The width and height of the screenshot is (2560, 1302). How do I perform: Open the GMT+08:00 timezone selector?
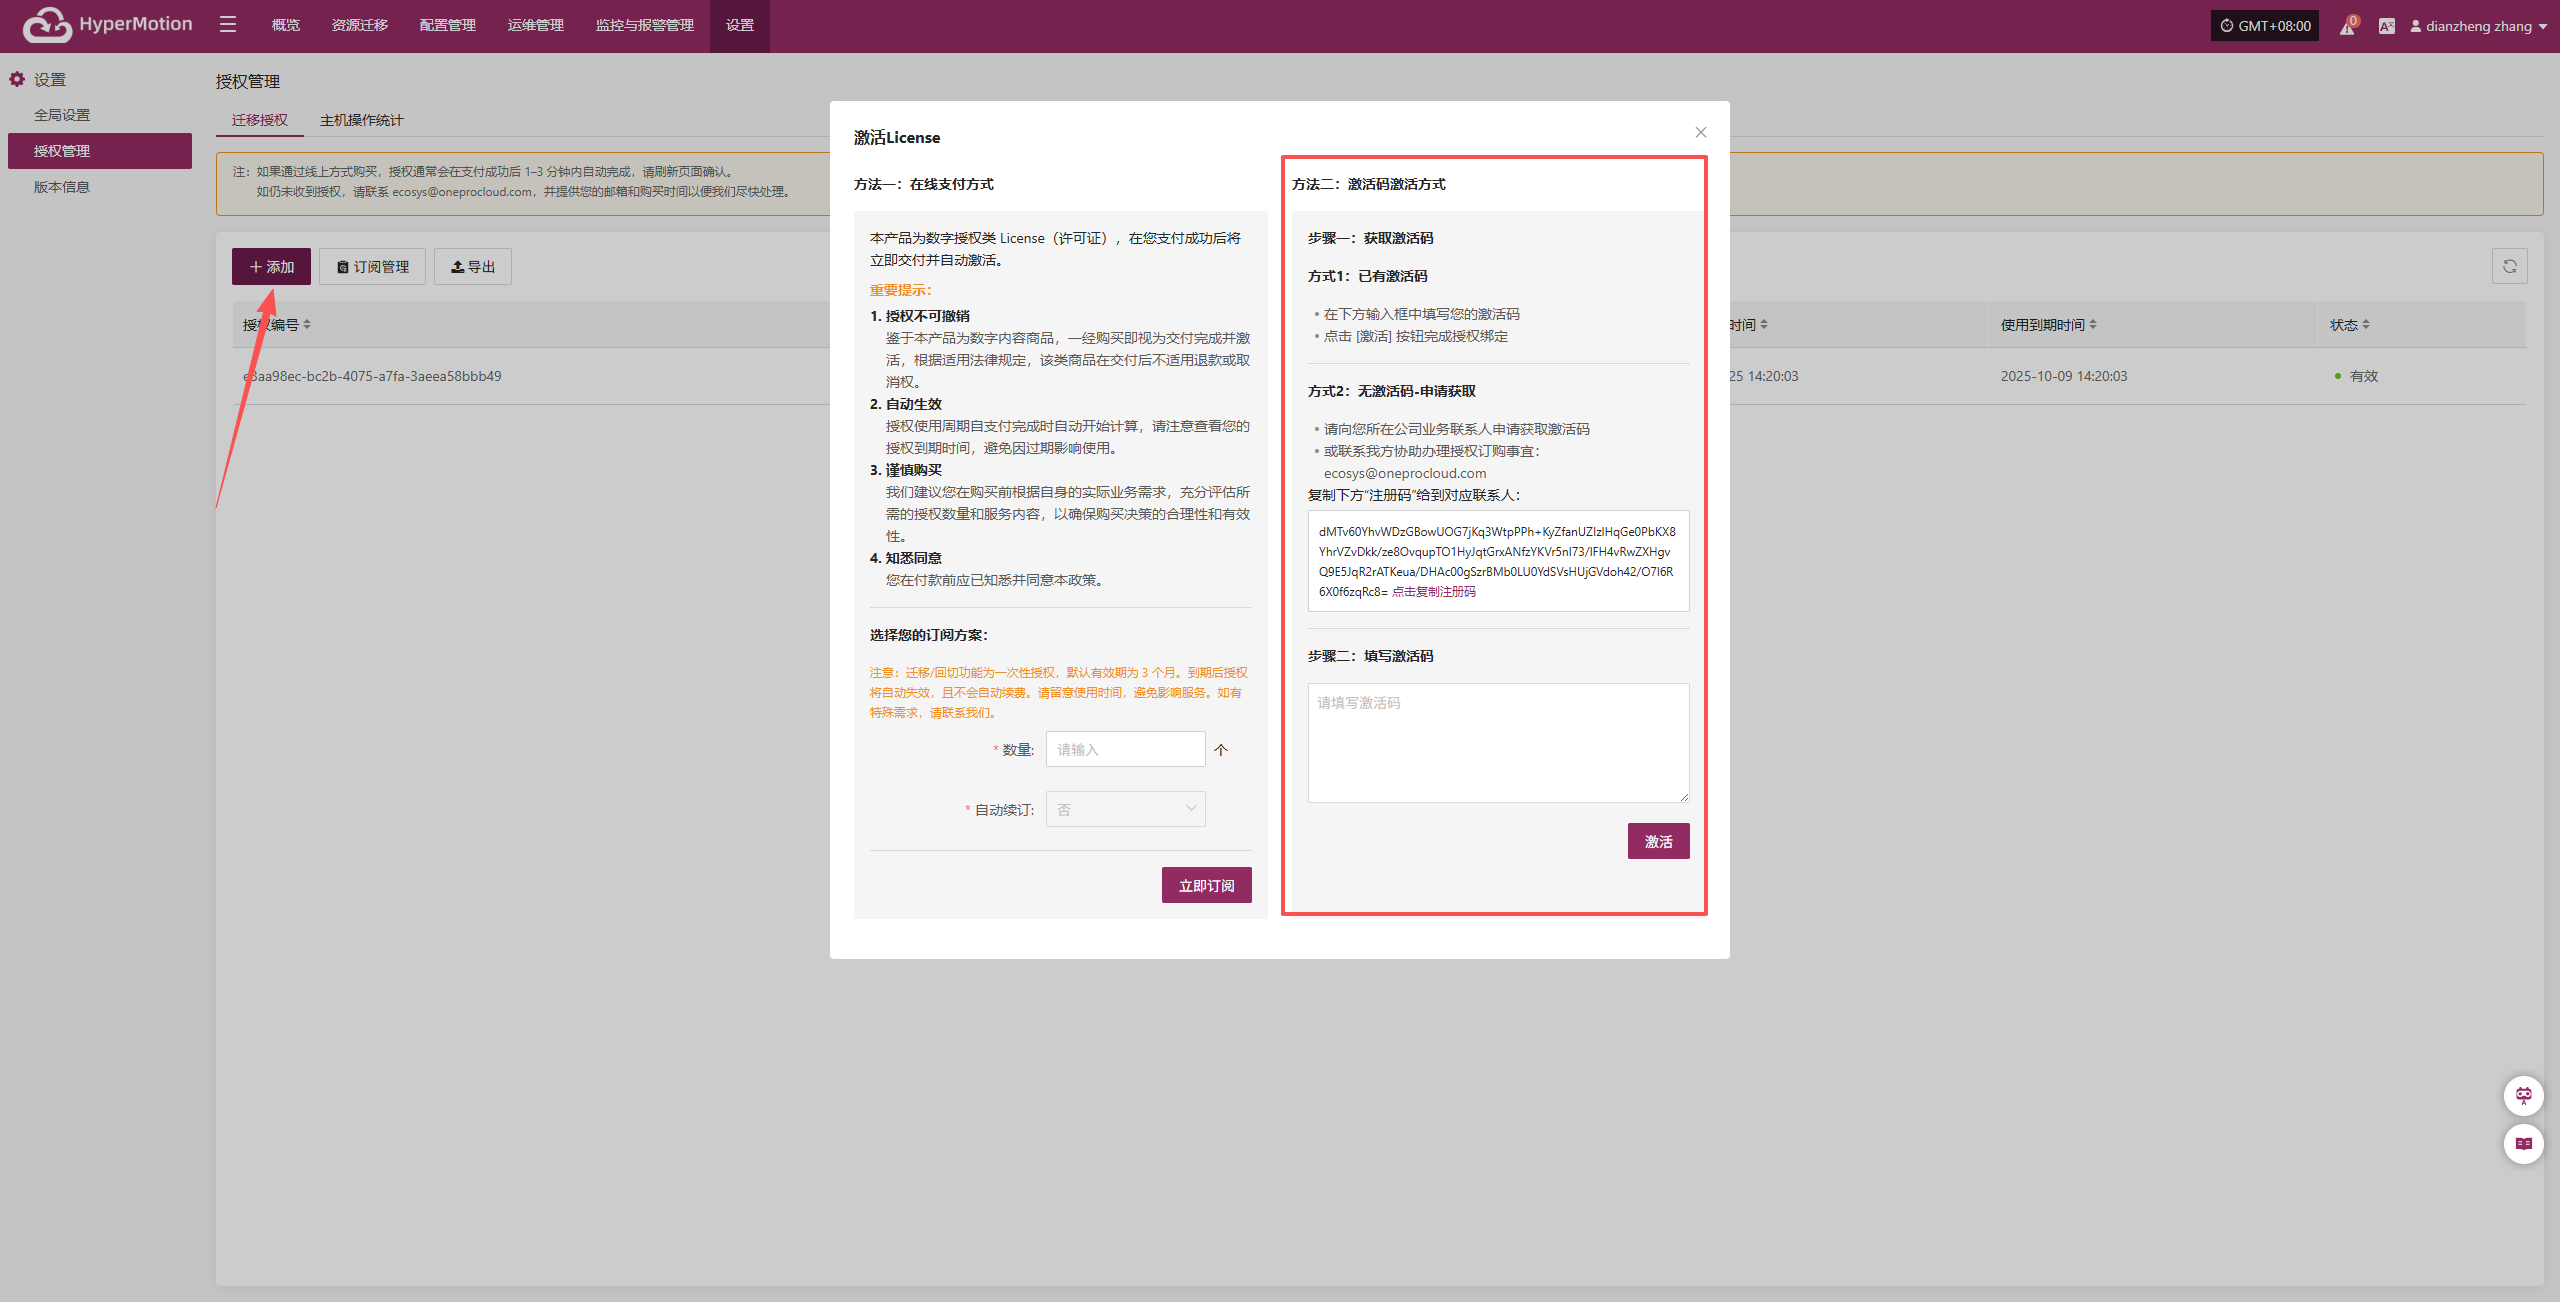tap(2264, 26)
